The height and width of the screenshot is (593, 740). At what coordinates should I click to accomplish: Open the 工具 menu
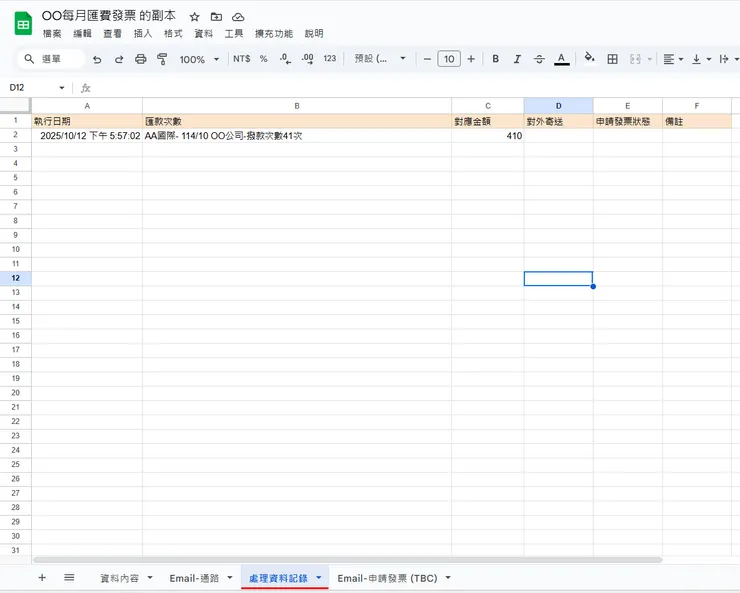(x=234, y=33)
